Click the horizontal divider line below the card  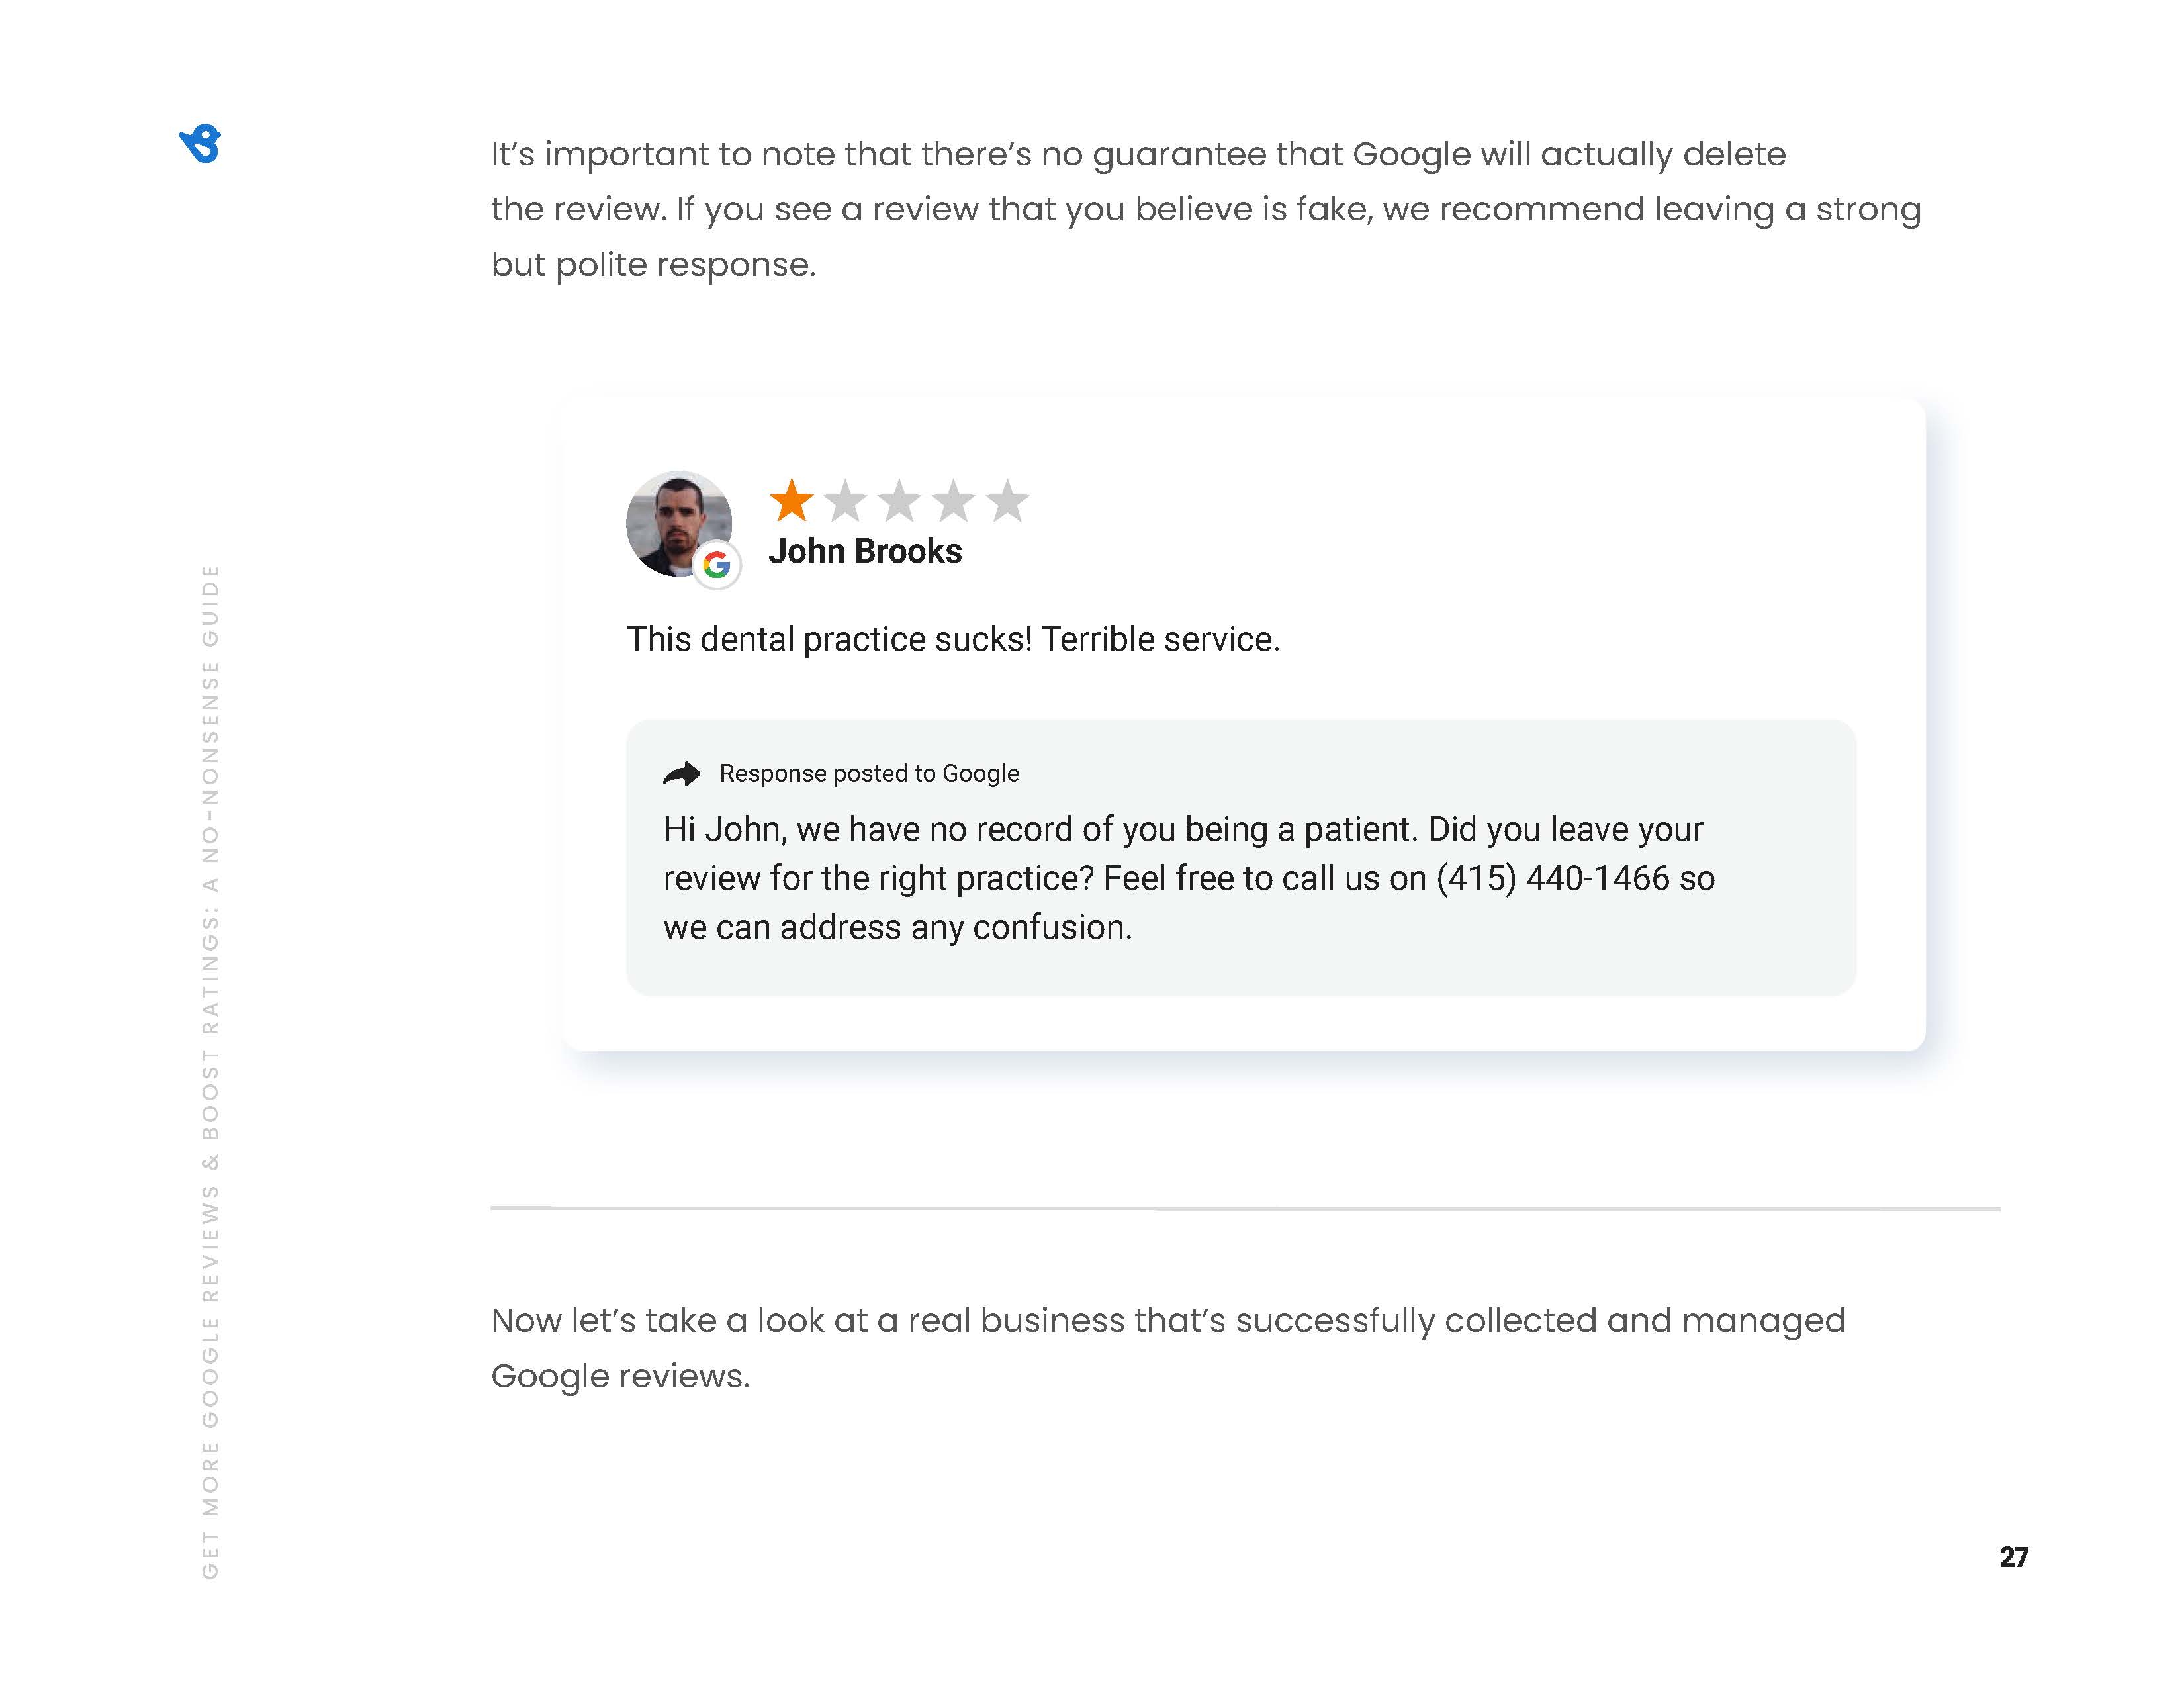pyautogui.click(x=1244, y=1209)
